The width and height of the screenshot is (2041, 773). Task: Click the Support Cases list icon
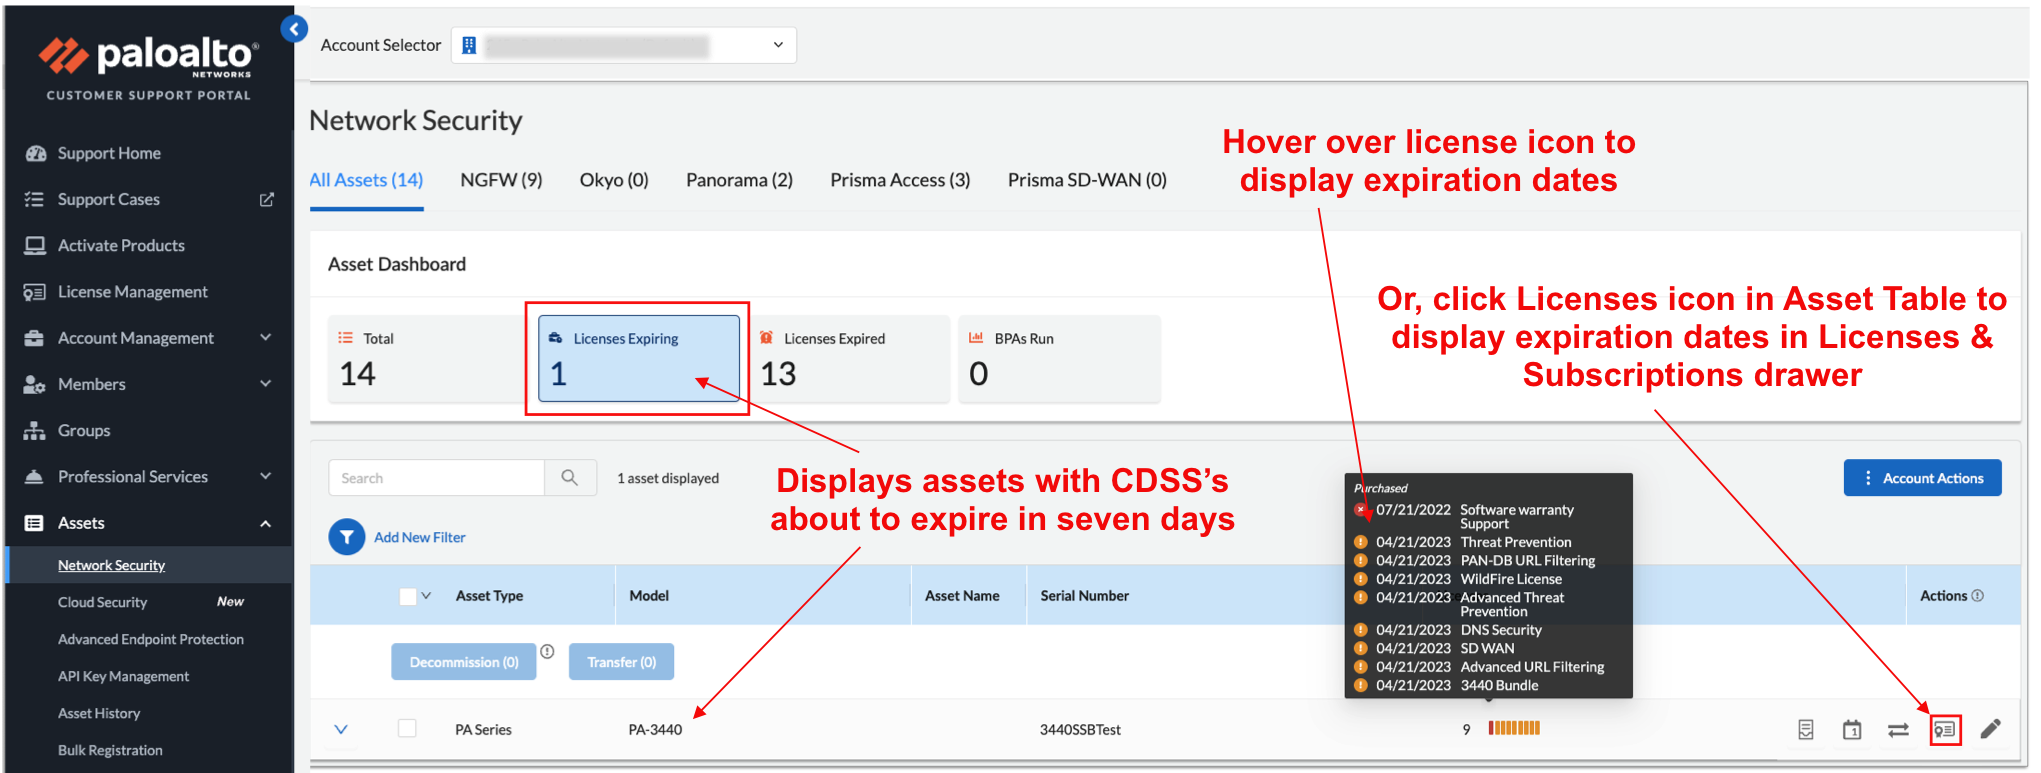[x=34, y=199]
